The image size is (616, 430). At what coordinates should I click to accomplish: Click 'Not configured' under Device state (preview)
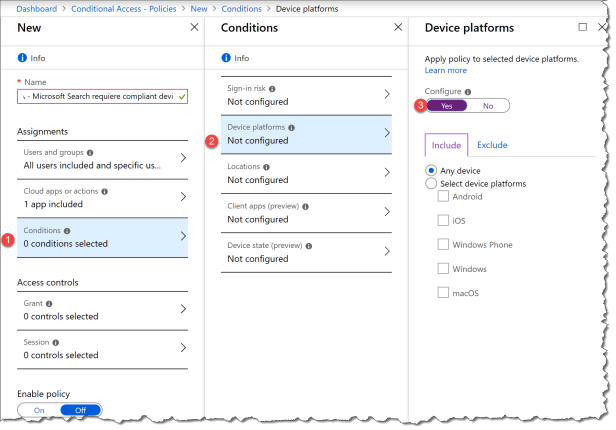pyautogui.click(x=258, y=259)
